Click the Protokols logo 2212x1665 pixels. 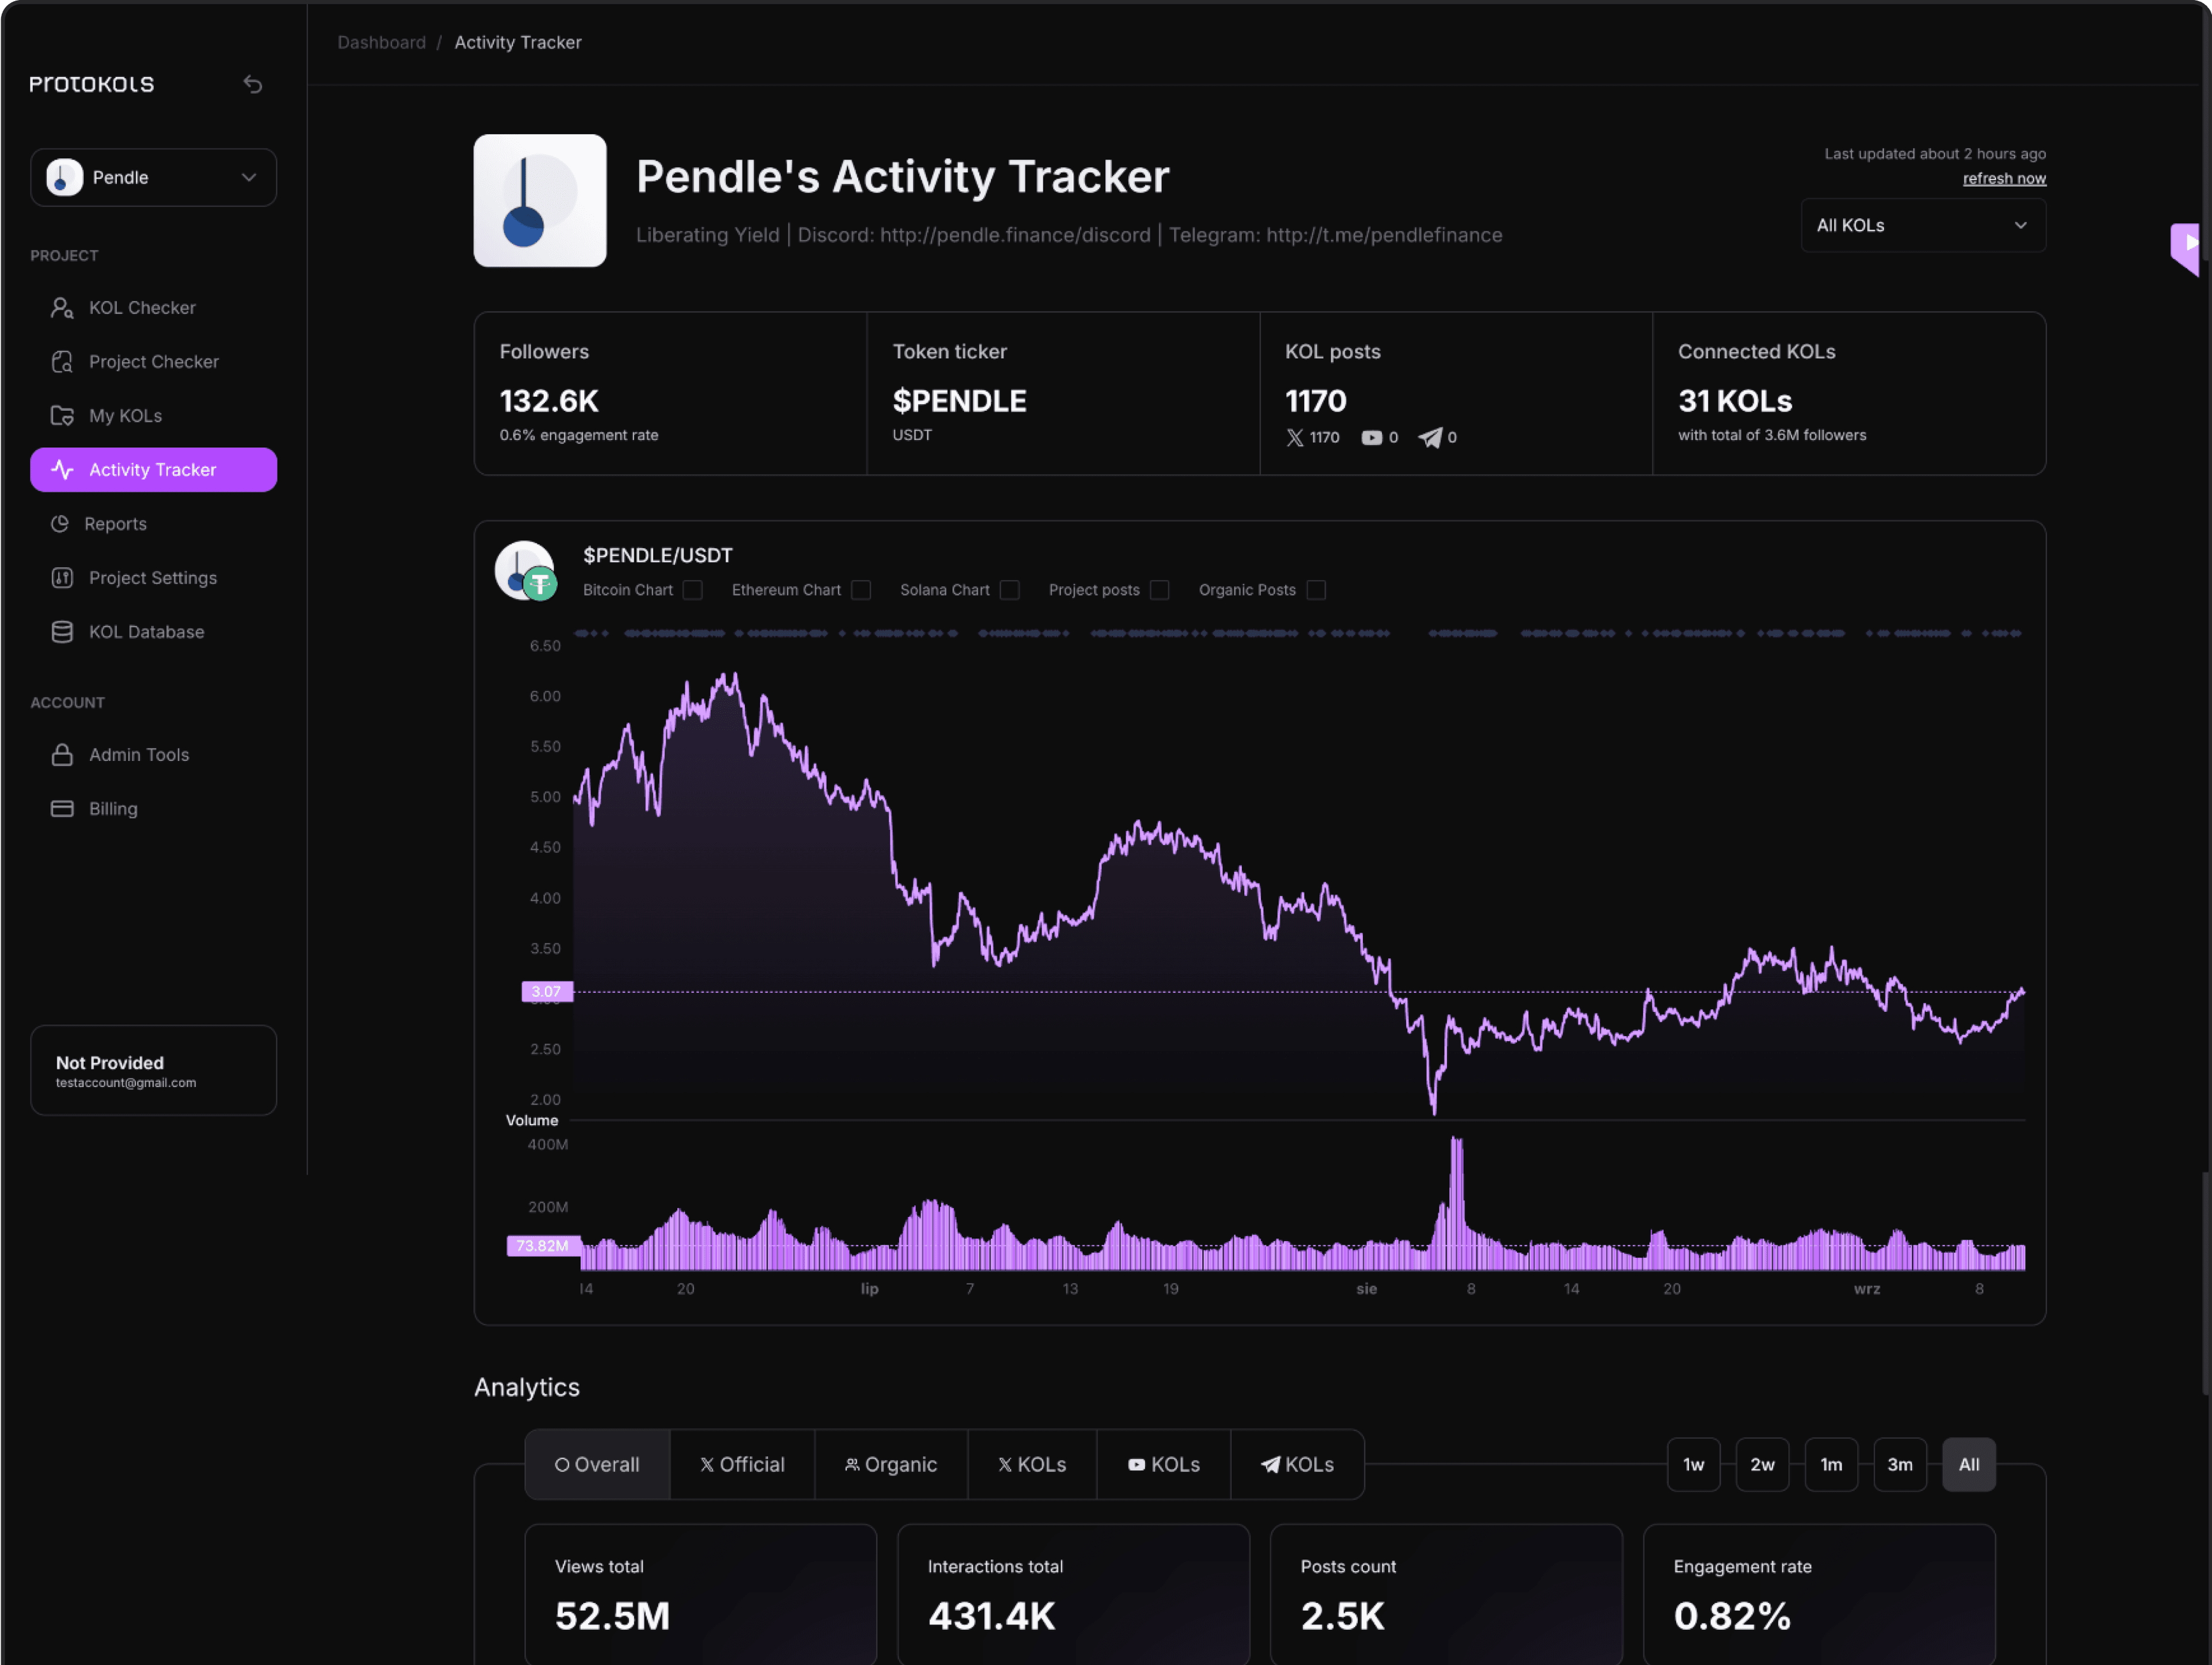pos(92,84)
